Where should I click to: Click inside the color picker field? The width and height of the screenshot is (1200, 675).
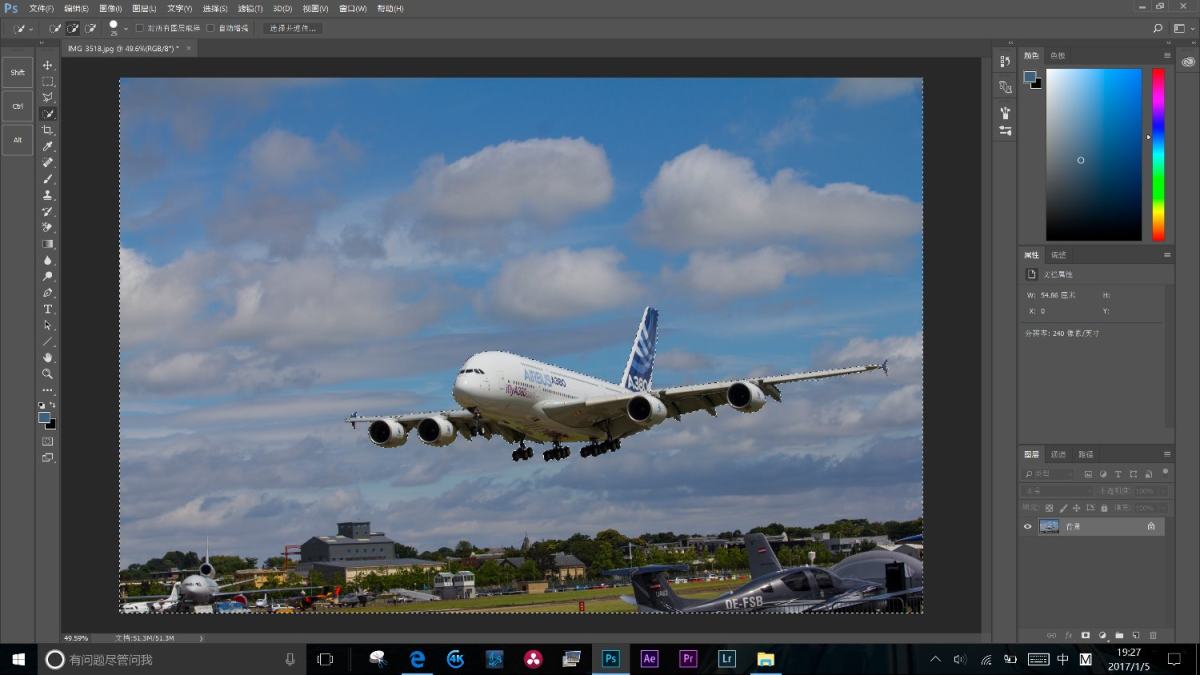tap(1094, 154)
